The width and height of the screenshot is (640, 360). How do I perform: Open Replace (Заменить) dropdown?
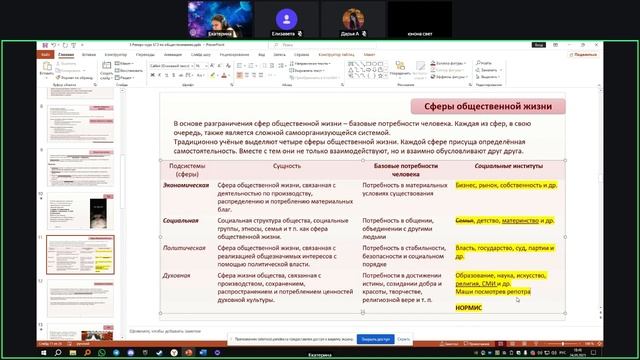(489, 70)
